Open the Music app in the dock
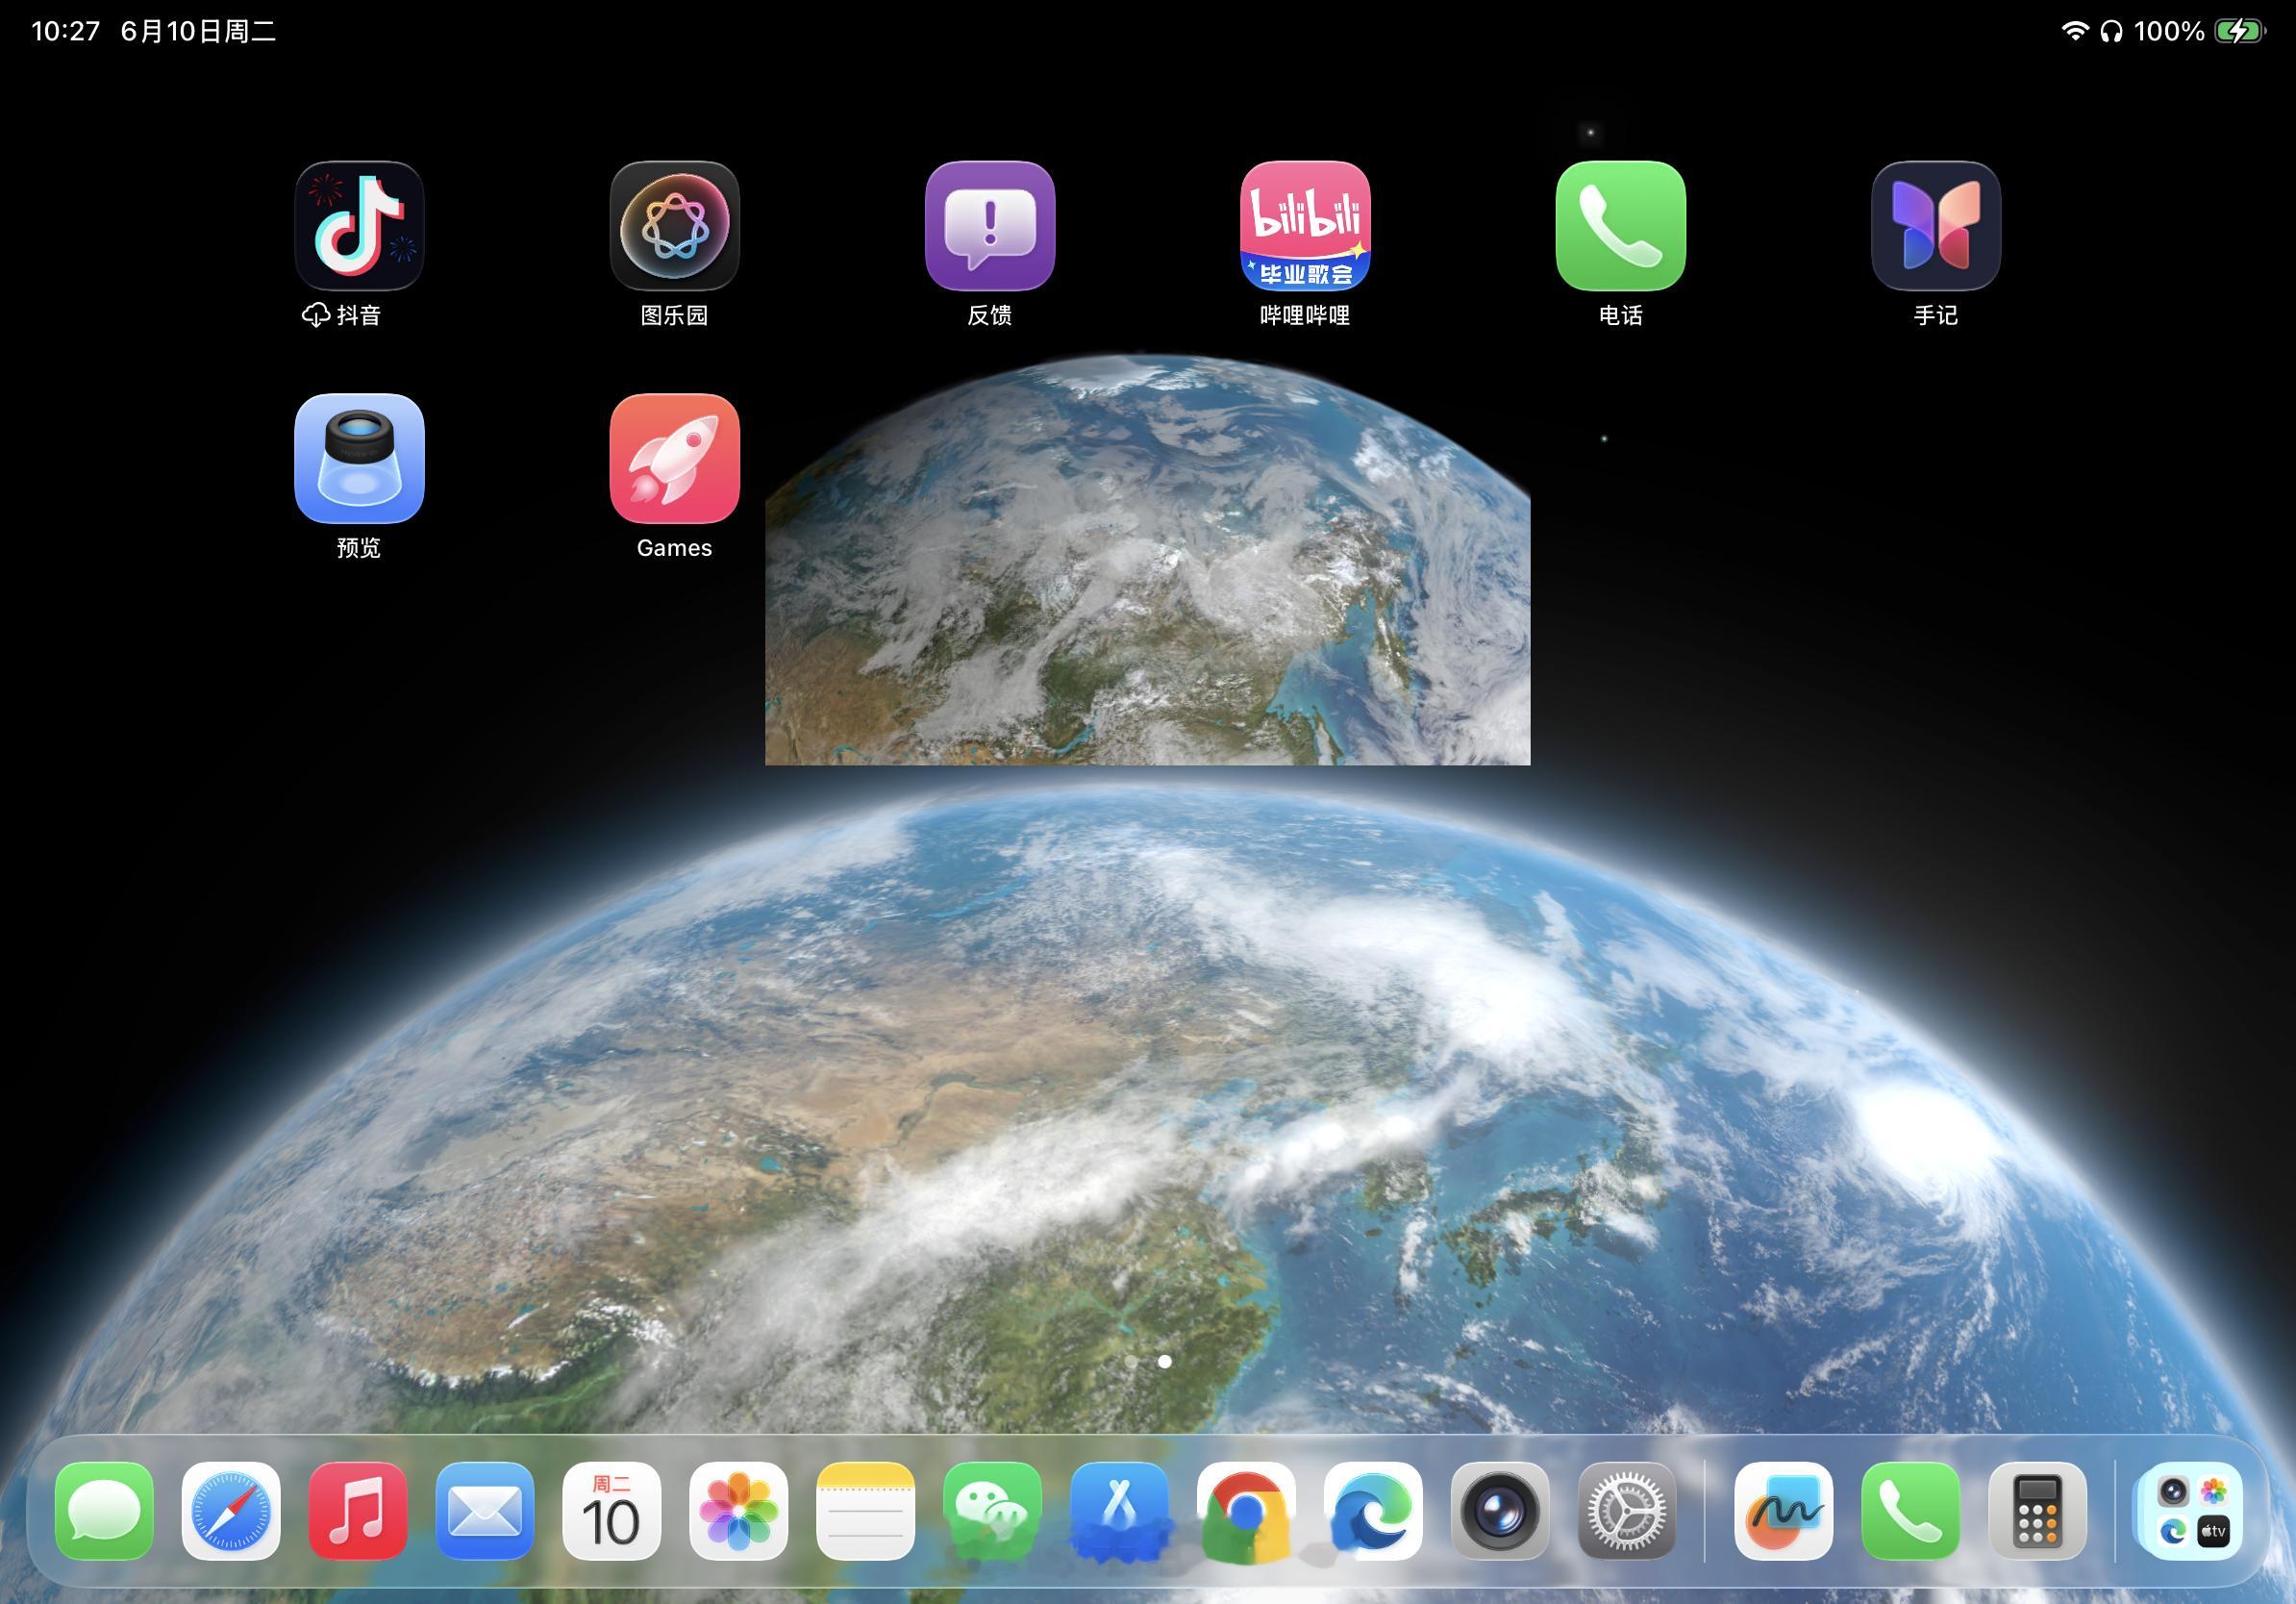The height and width of the screenshot is (1604, 2296). pos(358,1511)
